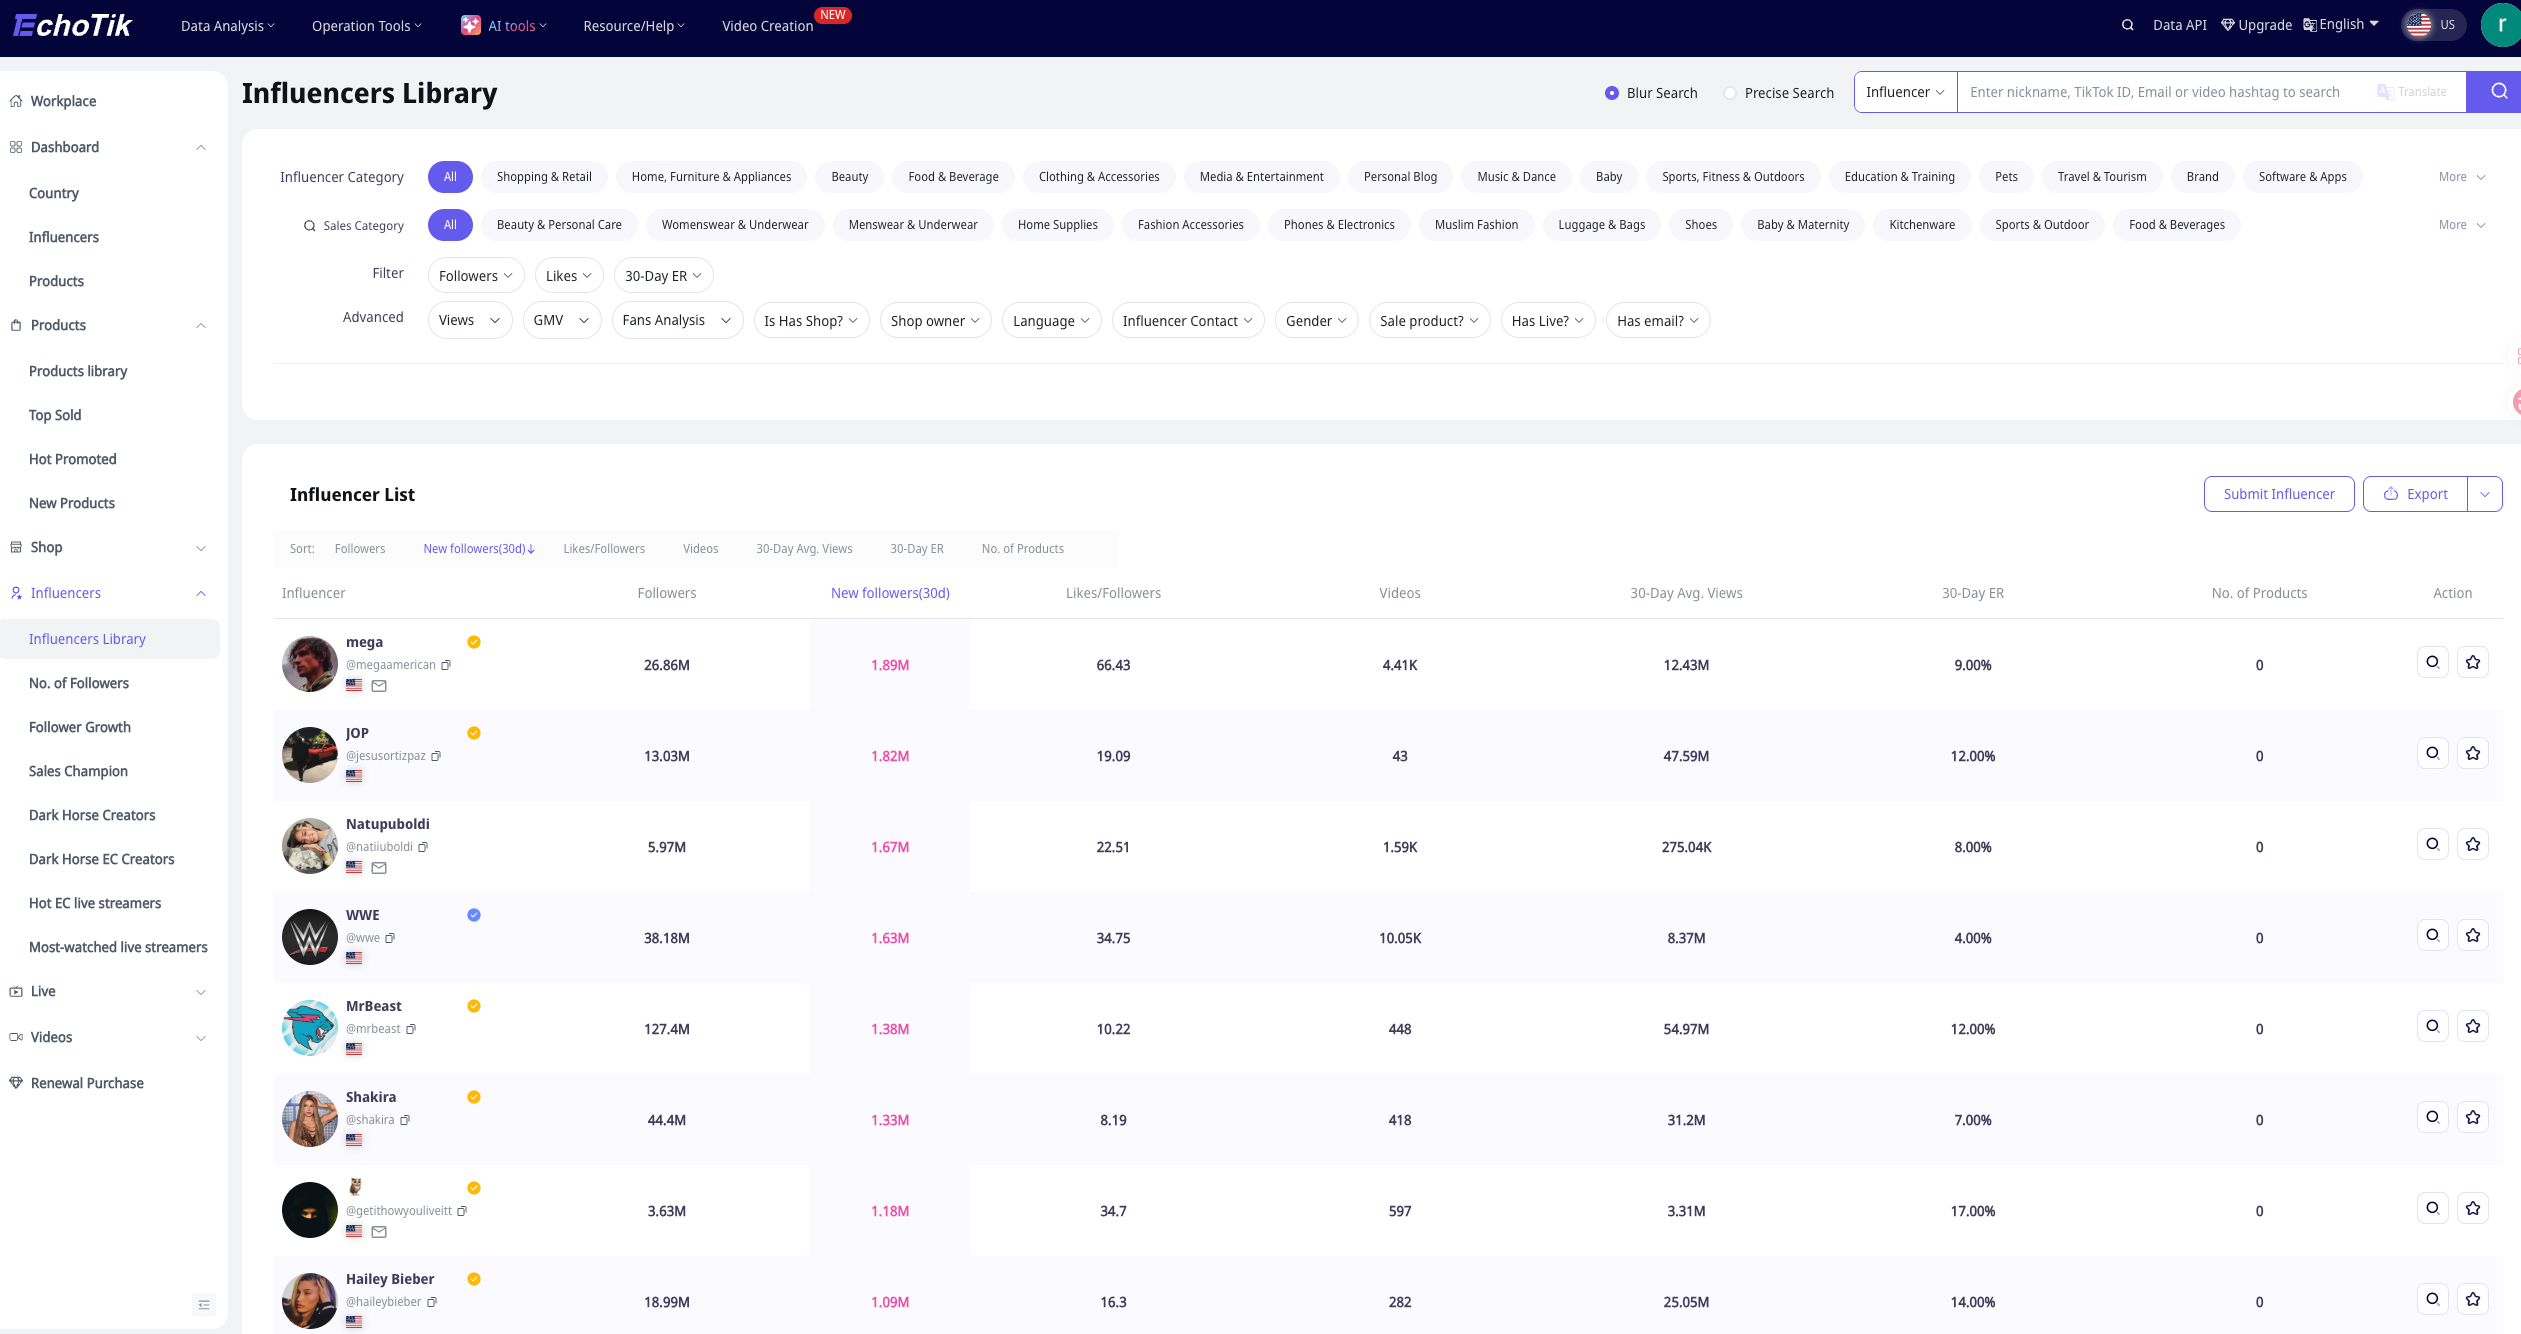Open the Language dropdown

(1052, 320)
